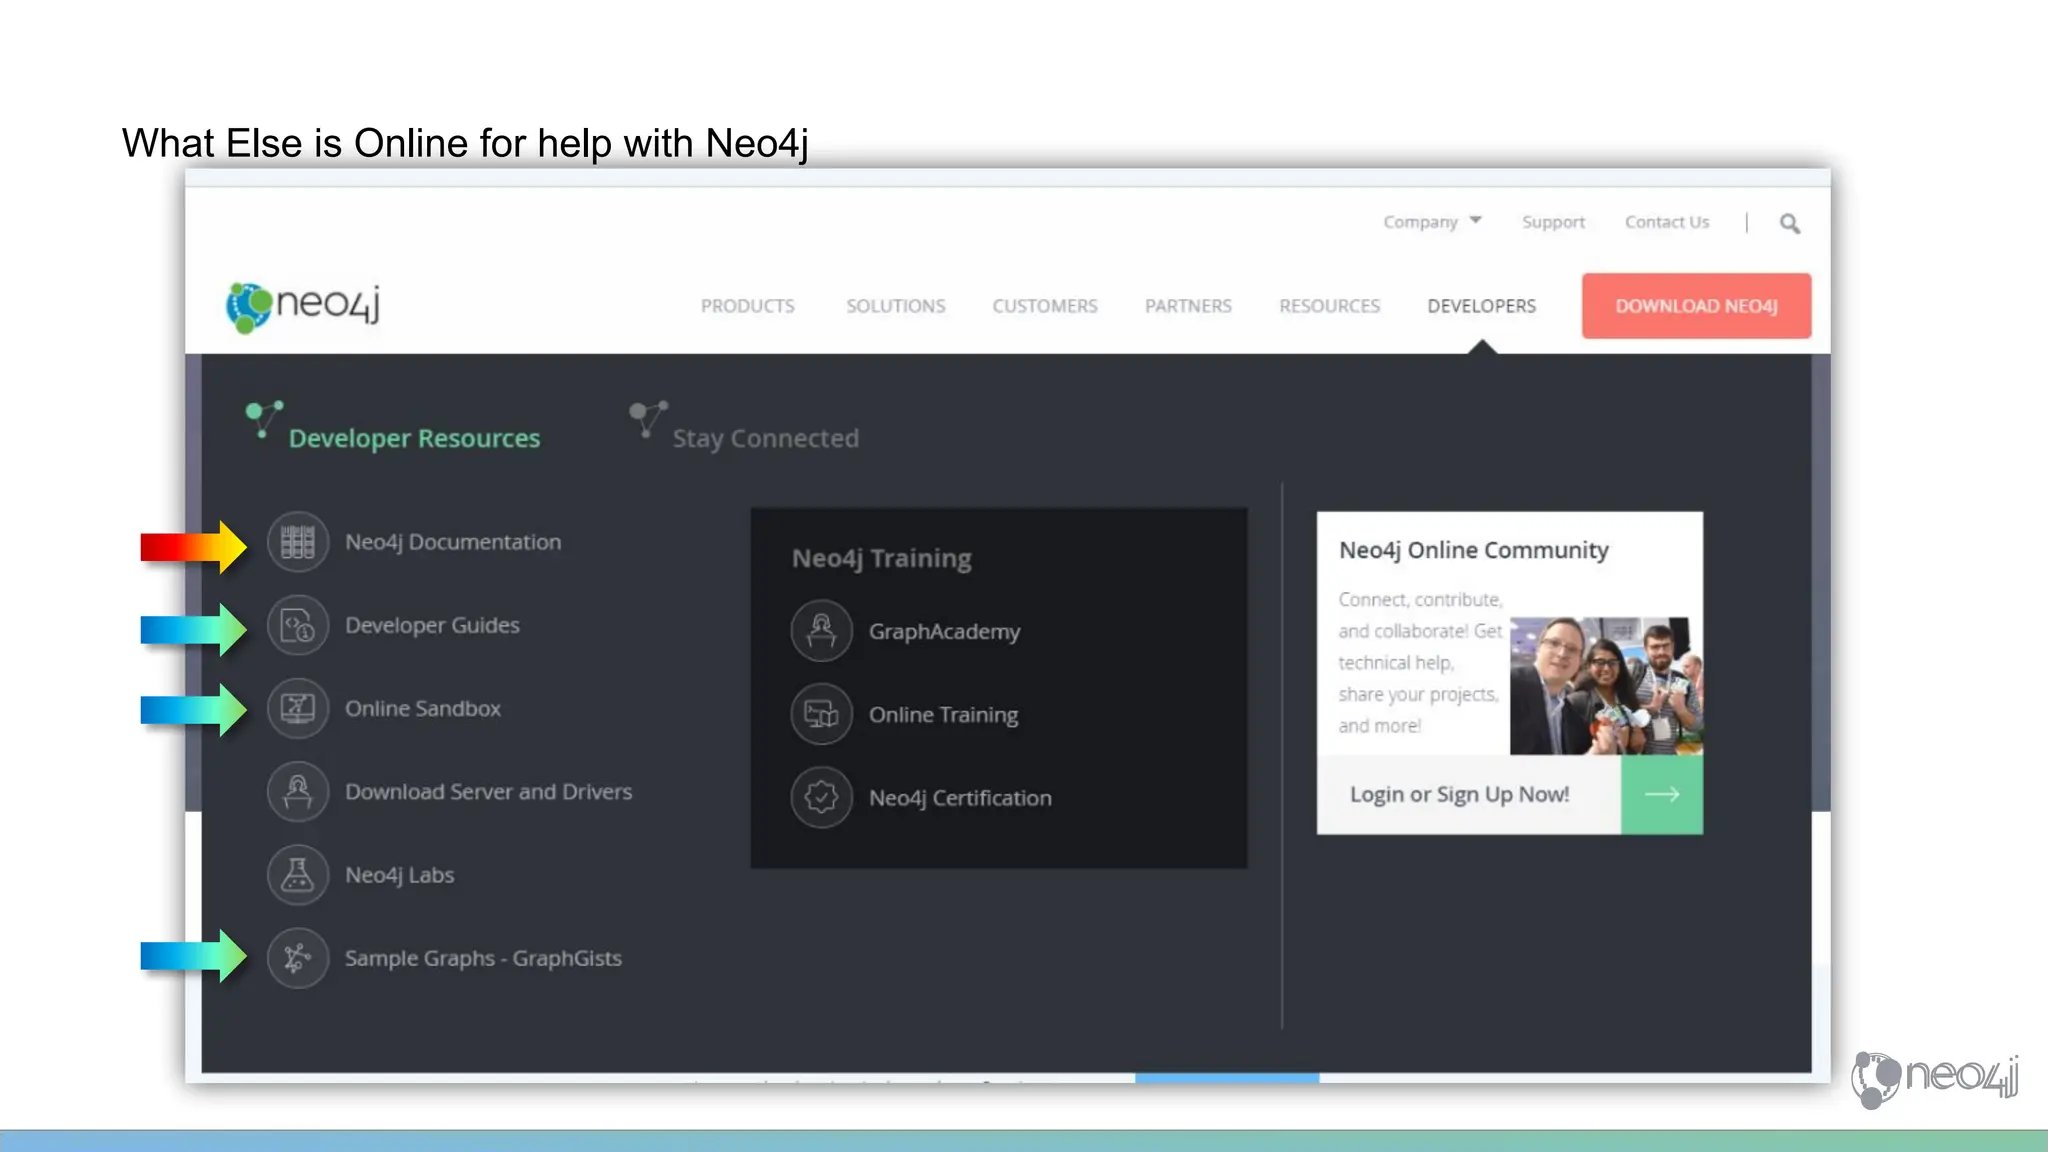Viewport: 2048px width, 1152px height.
Task: Click the GraphAcademy icon
Action: [x=821, y=631]
